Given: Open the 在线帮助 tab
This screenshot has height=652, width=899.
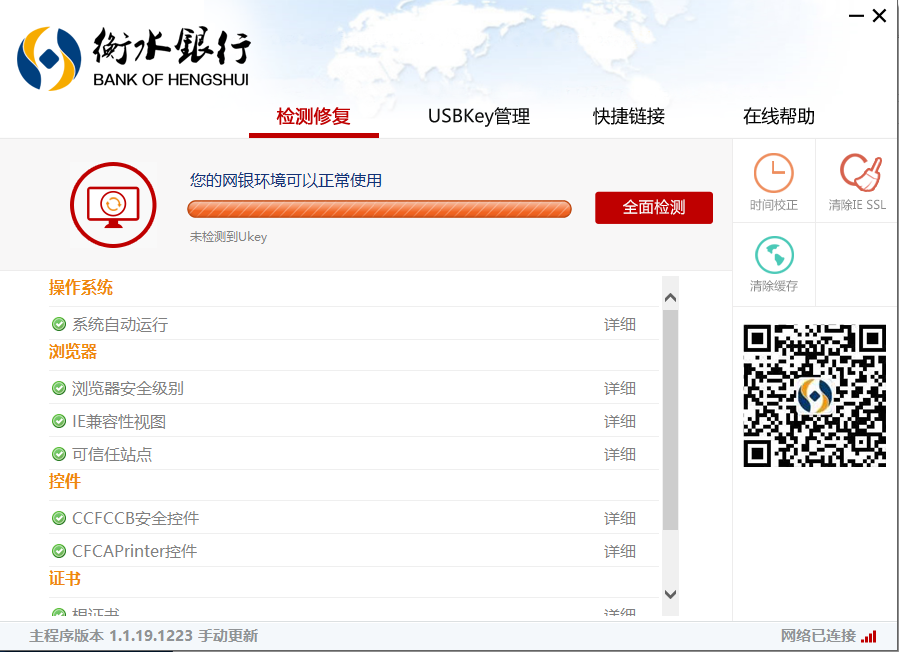Looking at the screenshot, I should 781,116.
